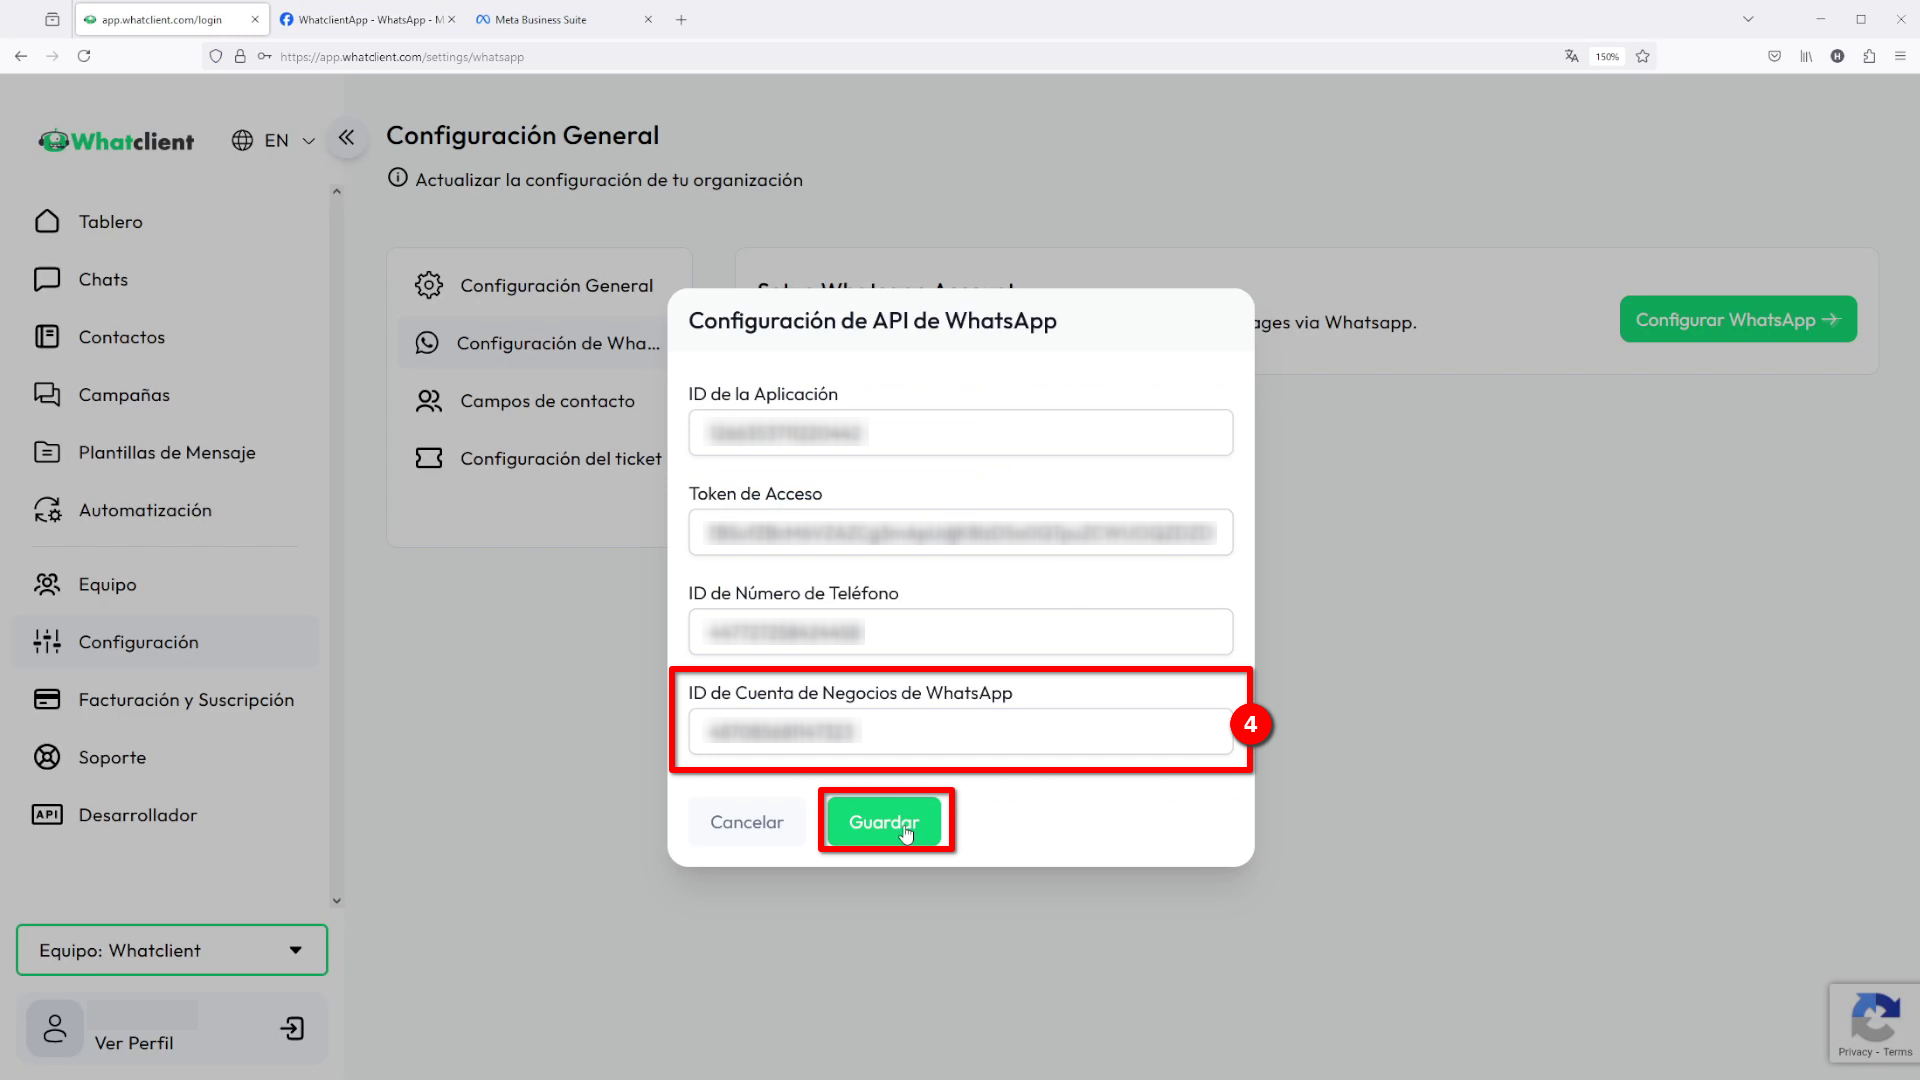
Task: Open Desarrollador API icon
Action: tap(47, 815)
